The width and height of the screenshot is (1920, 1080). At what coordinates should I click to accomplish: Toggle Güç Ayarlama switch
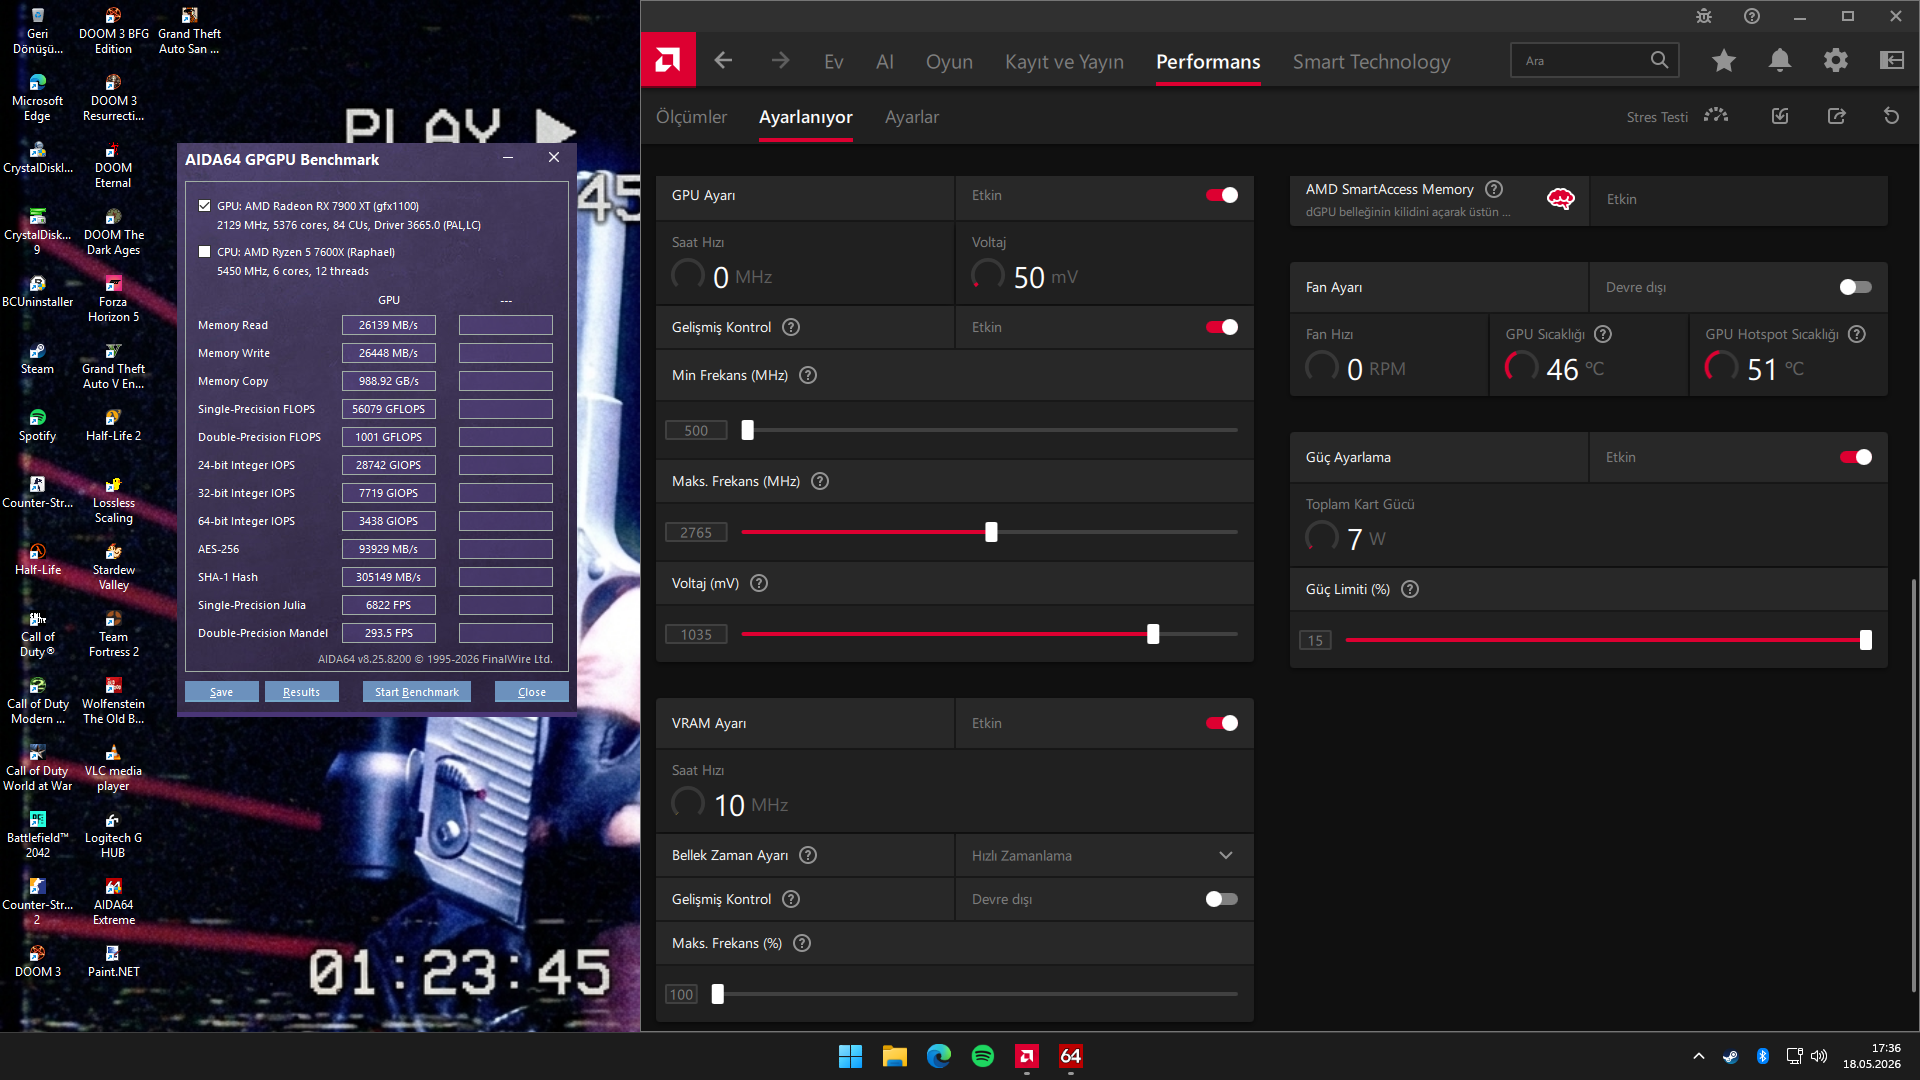[1856, 457]
